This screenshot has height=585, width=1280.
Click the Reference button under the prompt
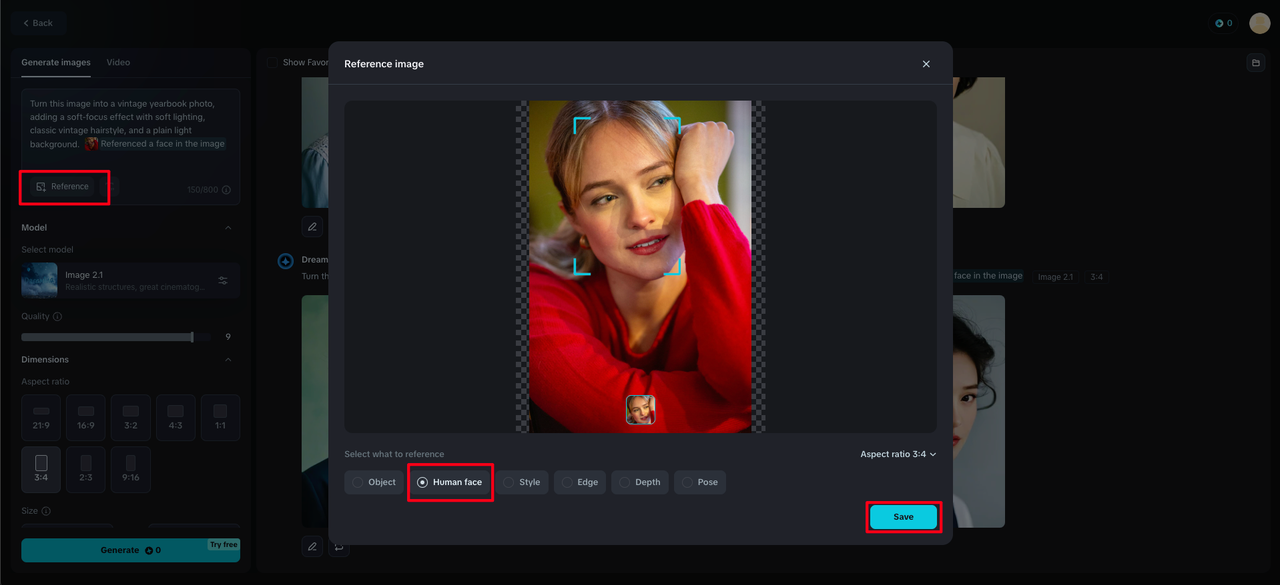[x=62, y=187]
